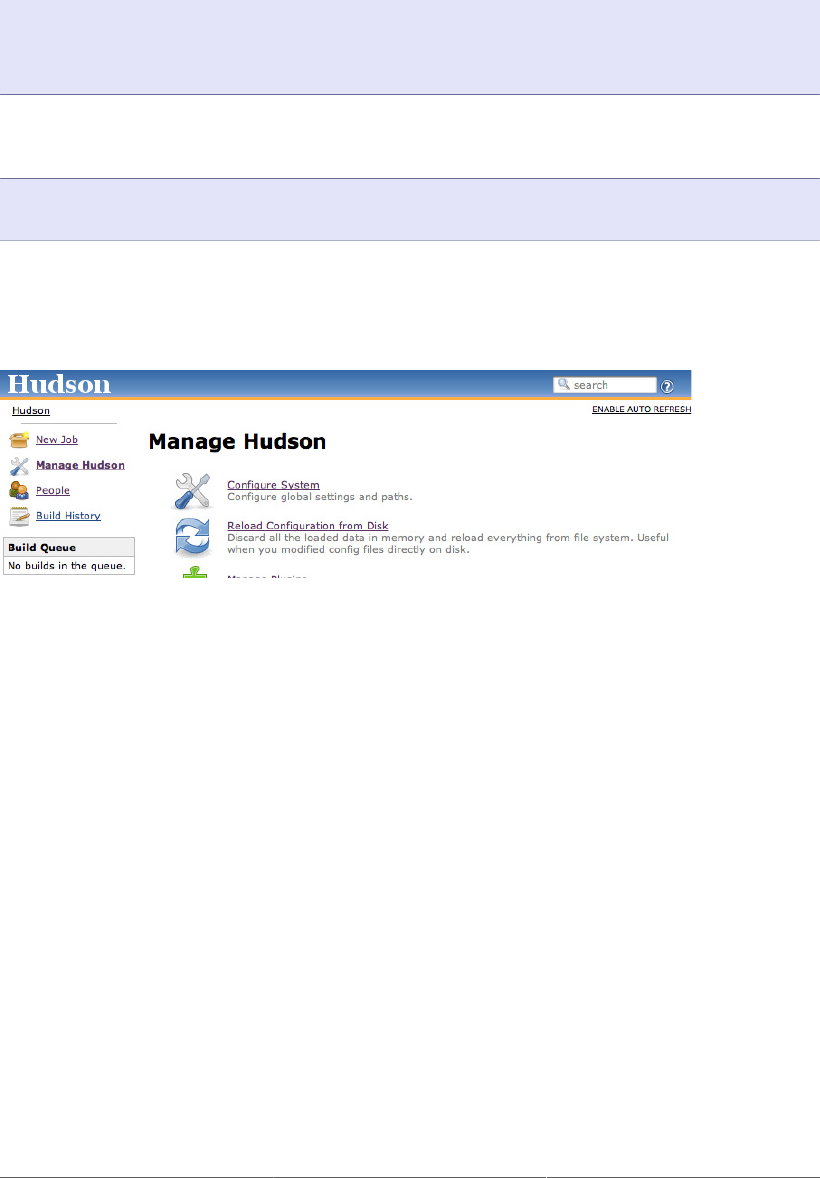This screenshot has width=820, height=1178.
Task: Click the People icon
Action: (19, 491)
